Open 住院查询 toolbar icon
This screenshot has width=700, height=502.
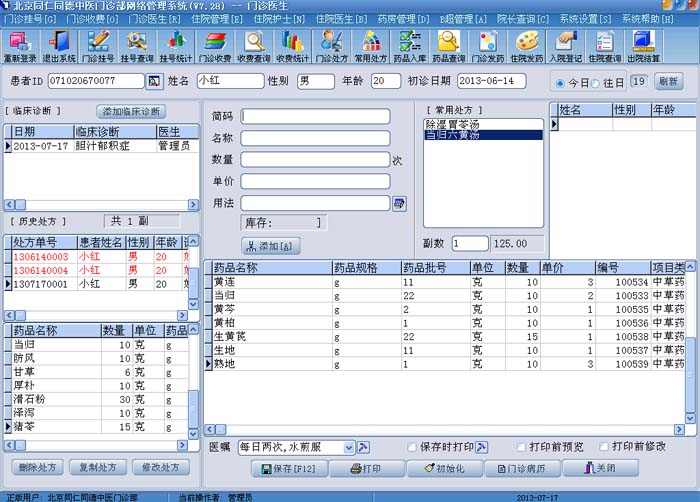coord(604,46)
